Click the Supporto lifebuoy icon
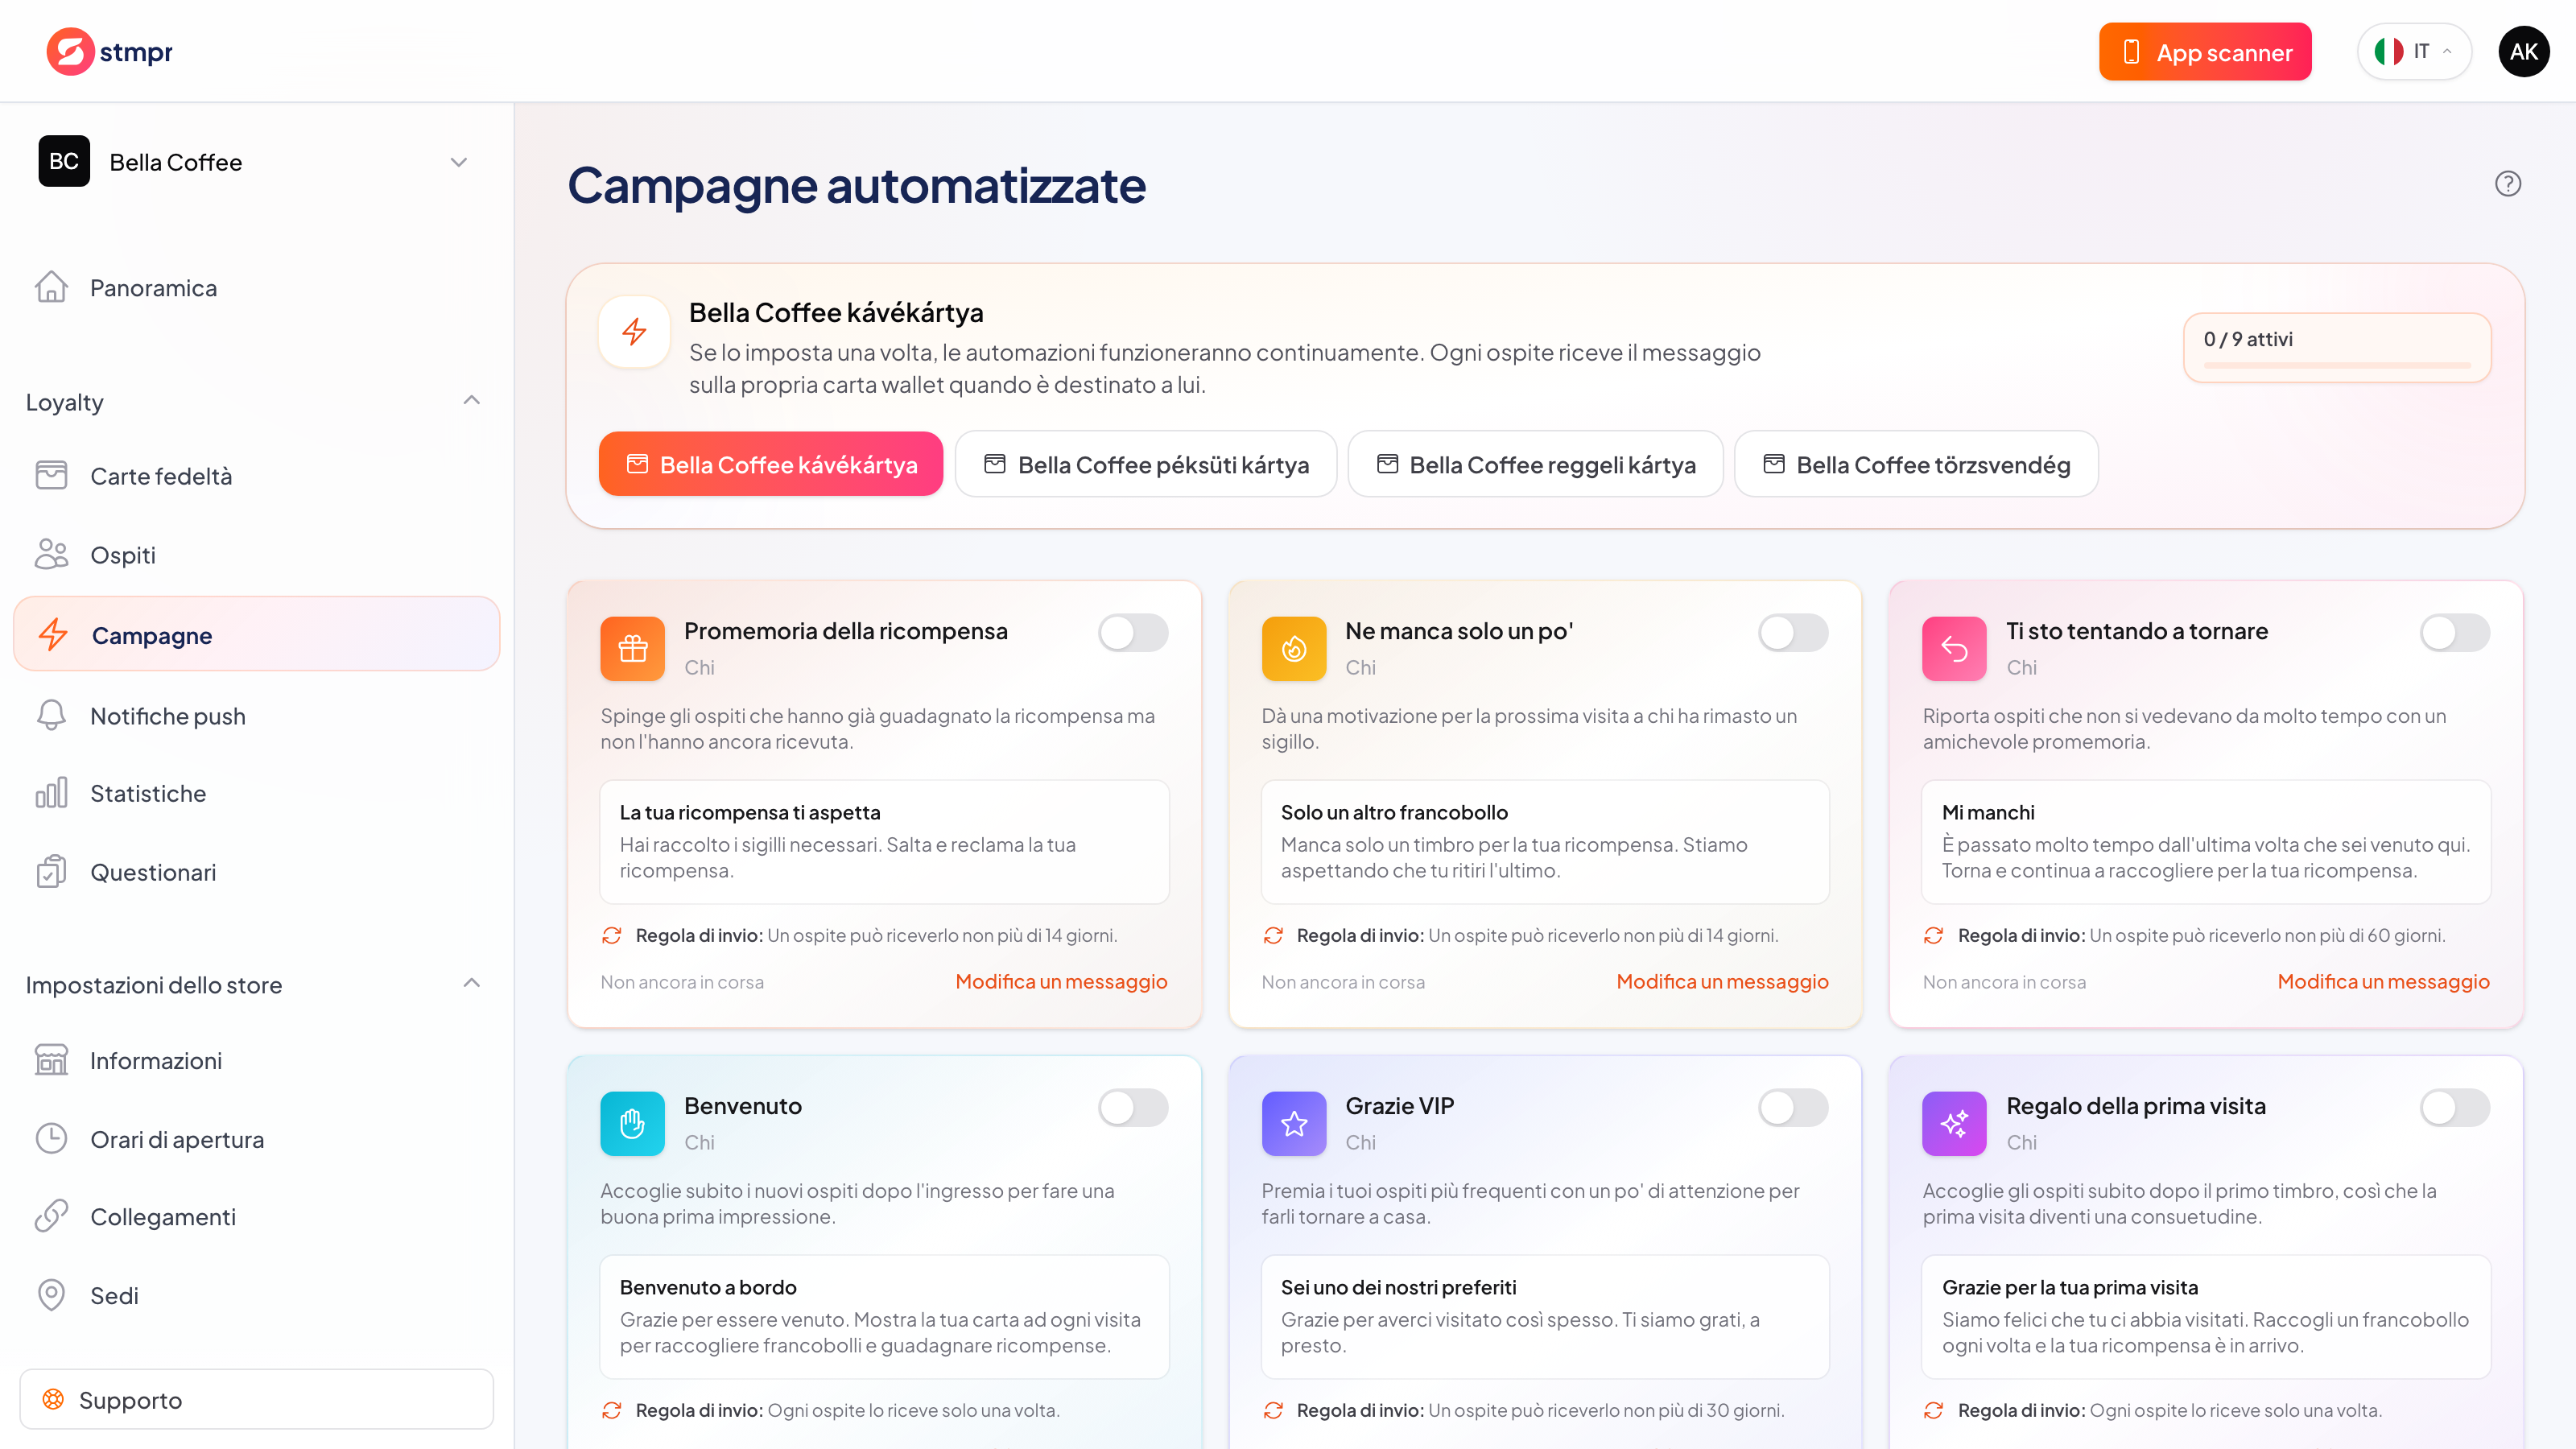 [x=53, y=1399]
